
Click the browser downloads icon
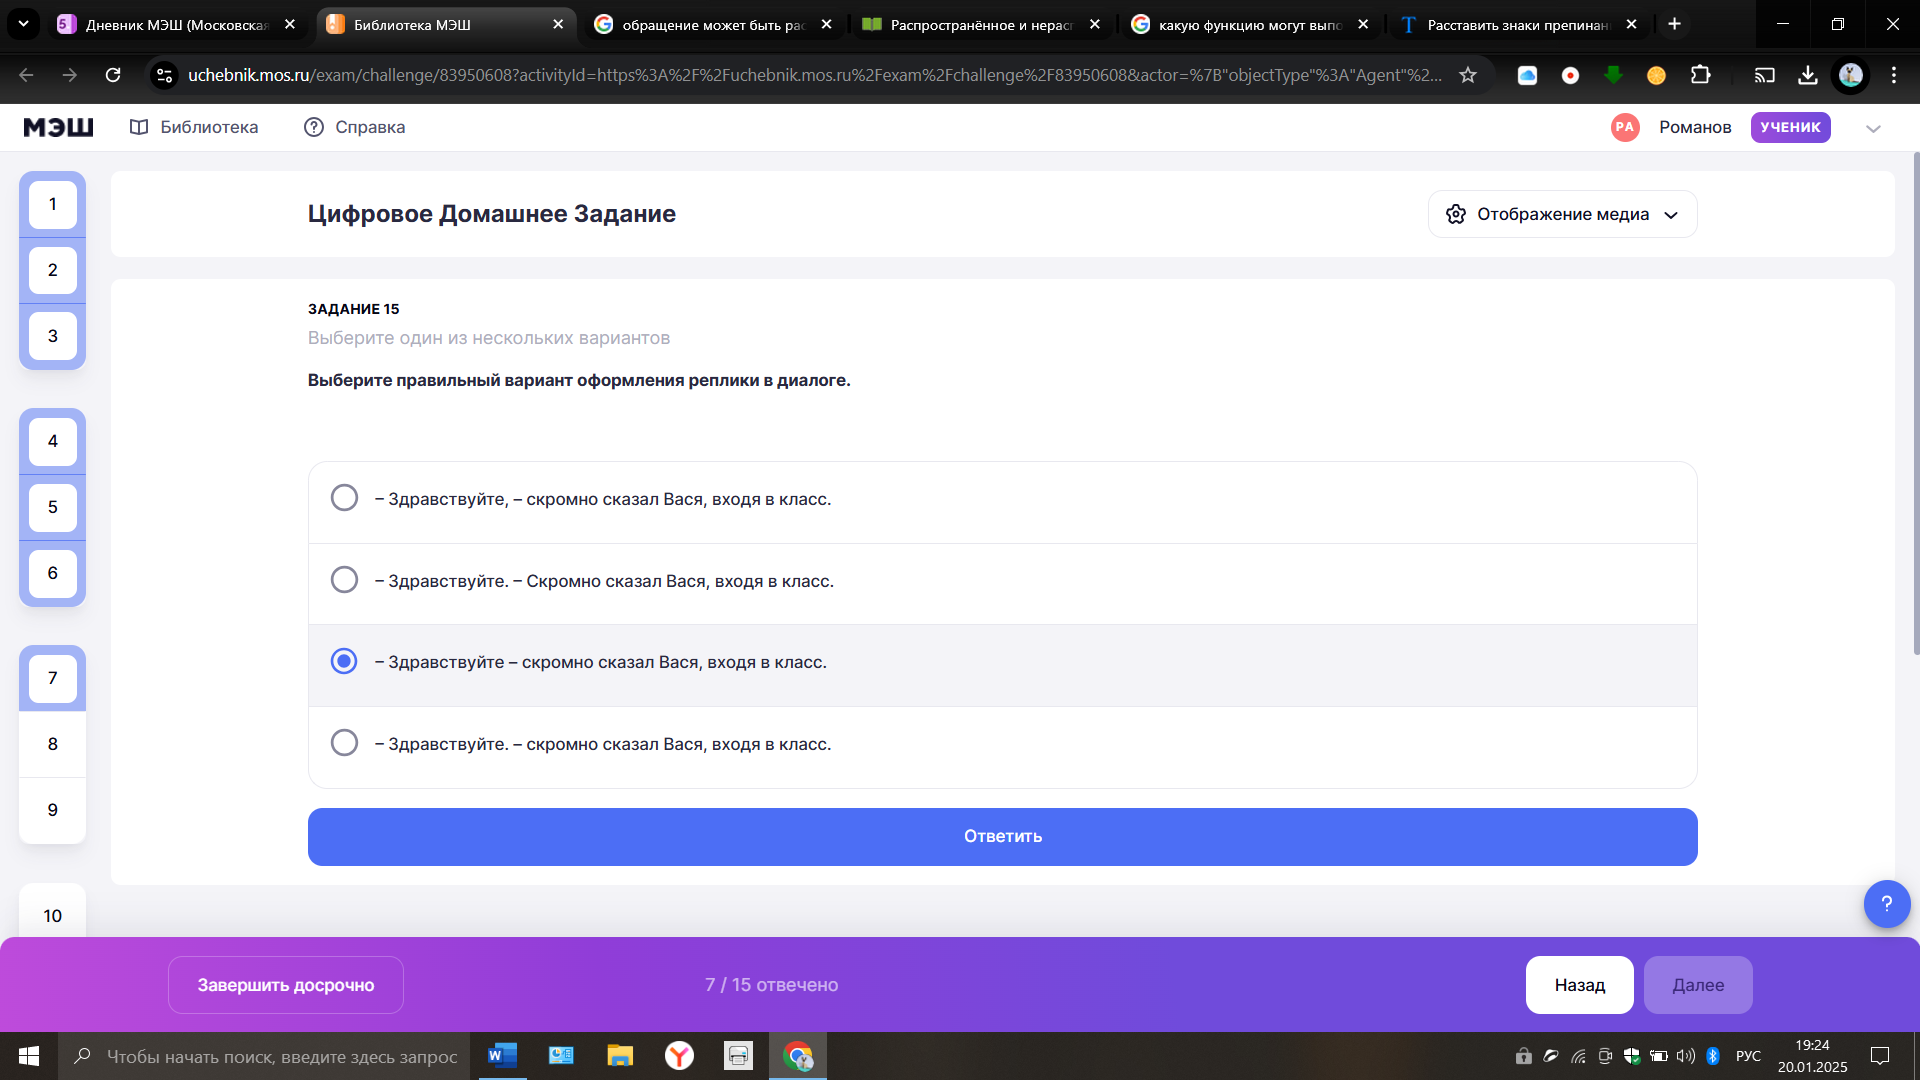[1807, 75]
